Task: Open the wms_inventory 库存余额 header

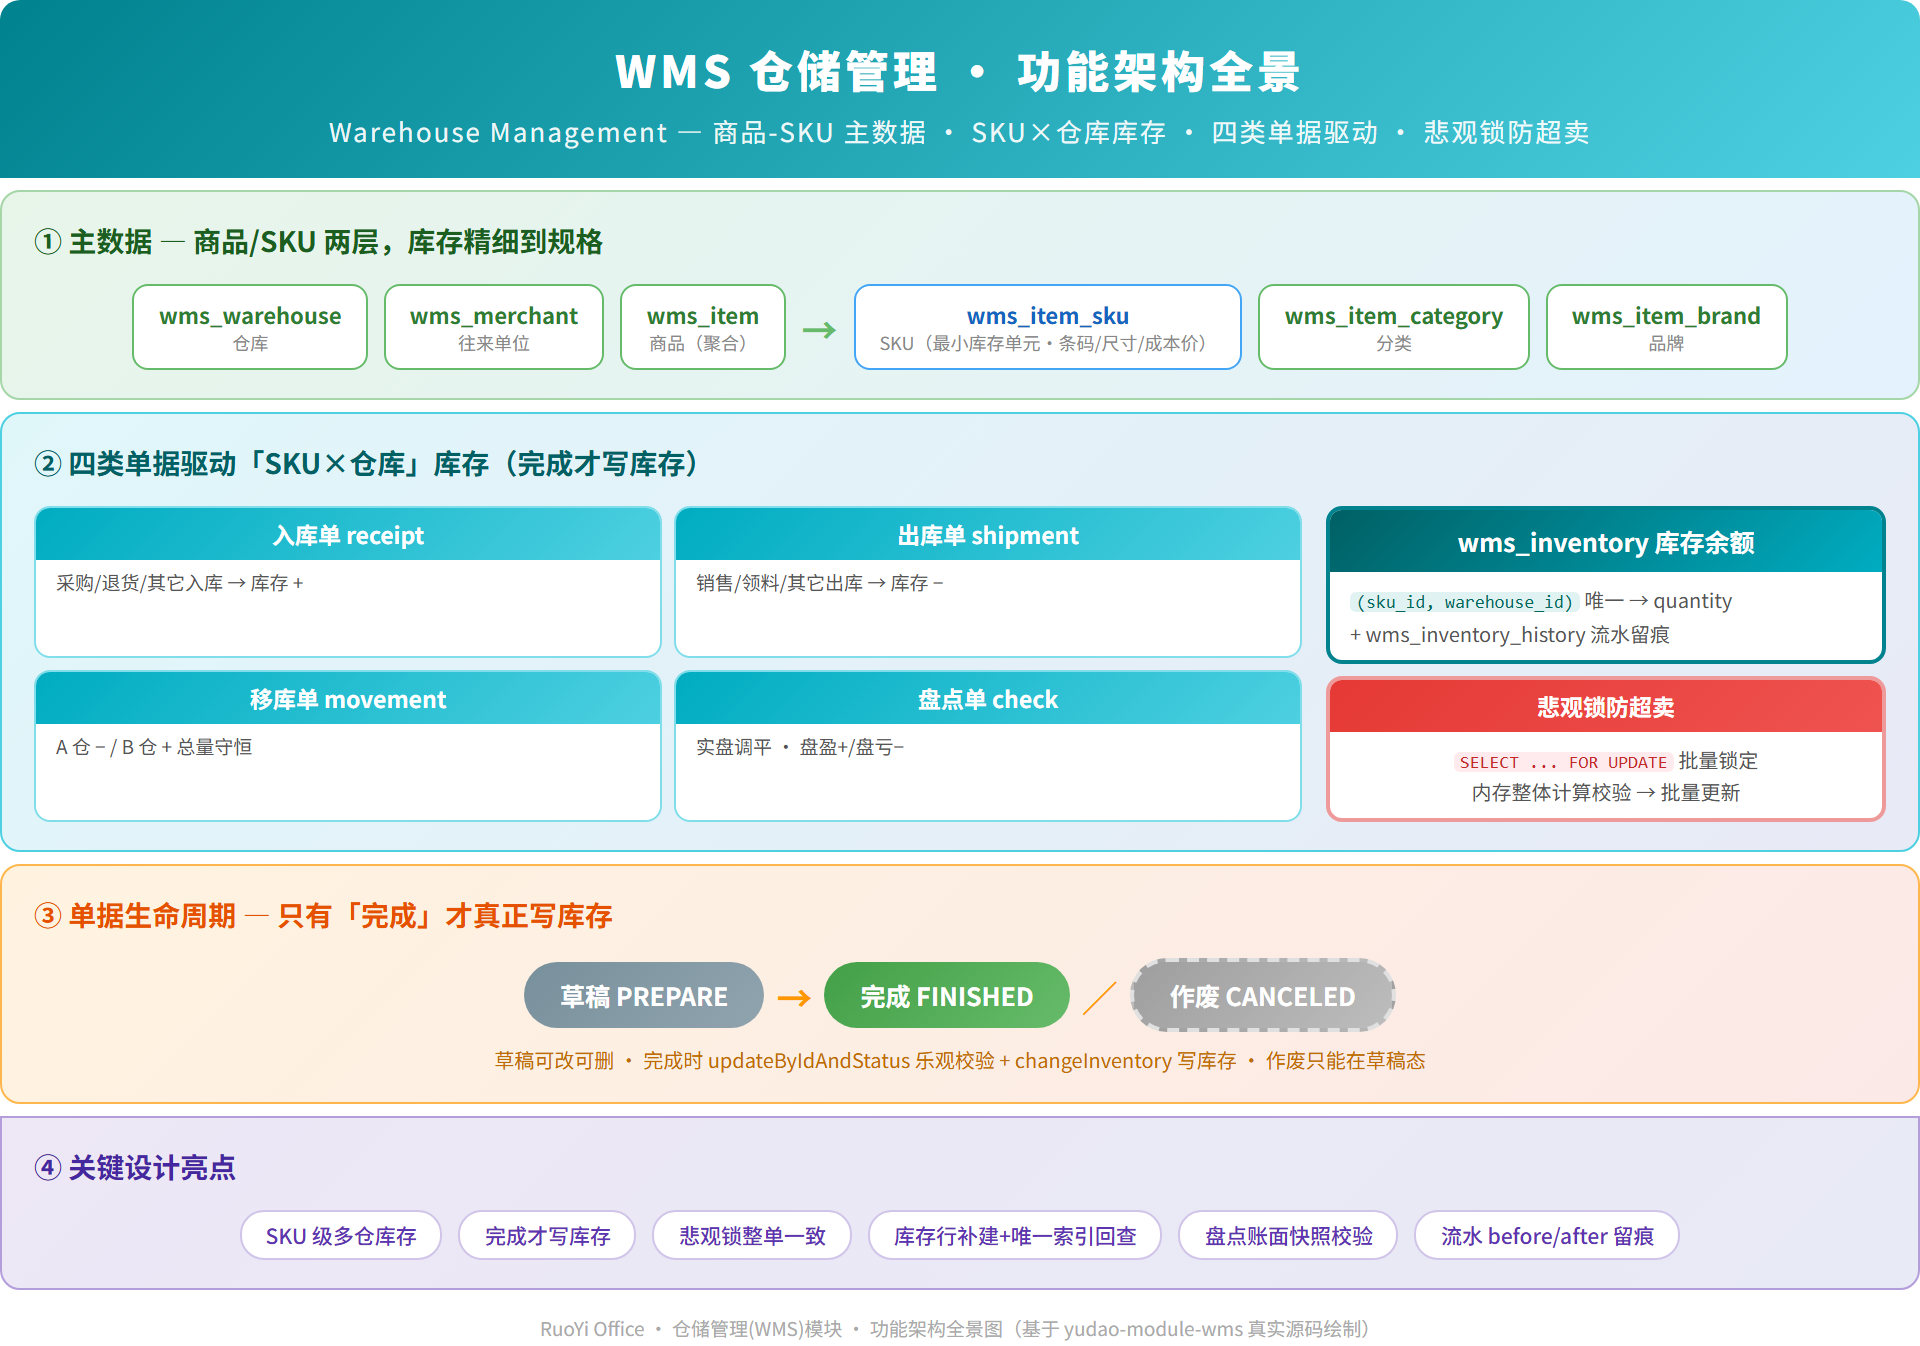Action: [x=1606, y=542]
